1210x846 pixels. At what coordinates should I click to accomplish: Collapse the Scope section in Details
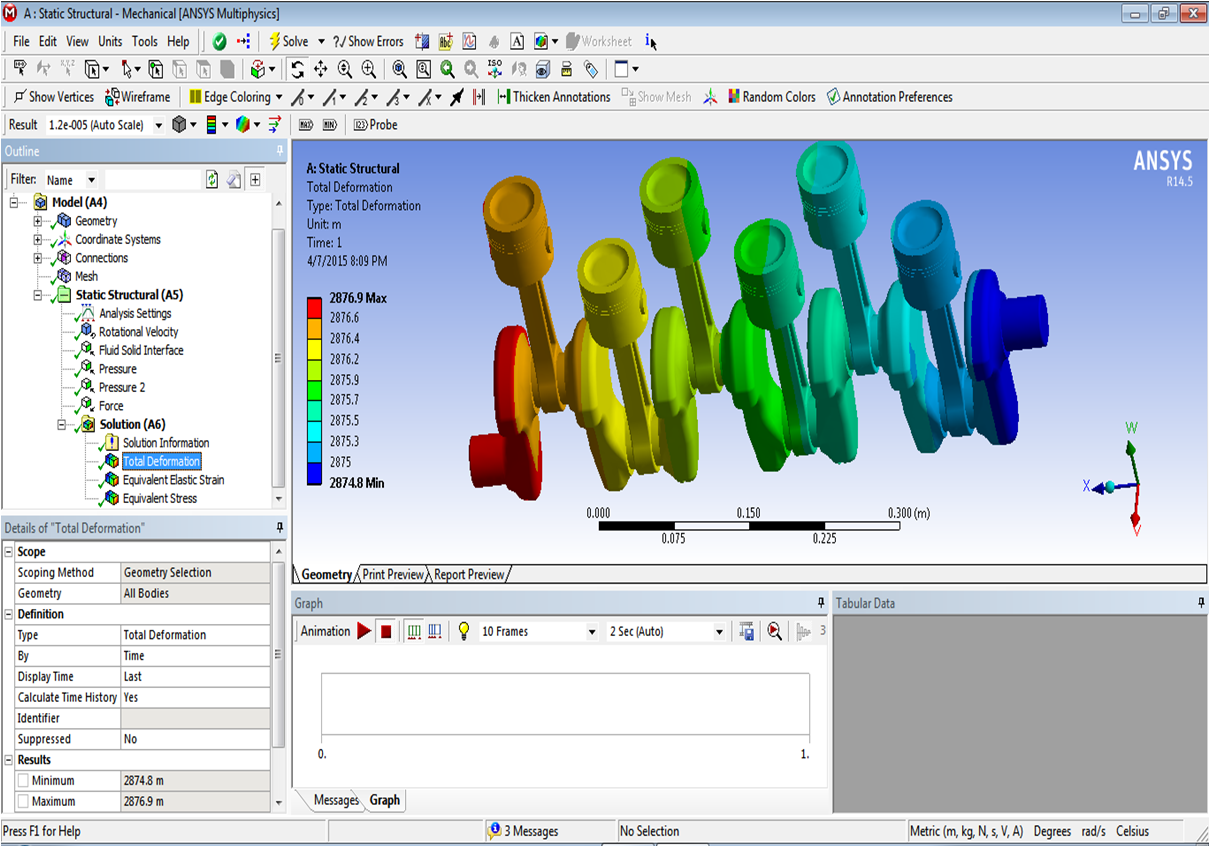point(8,552)
